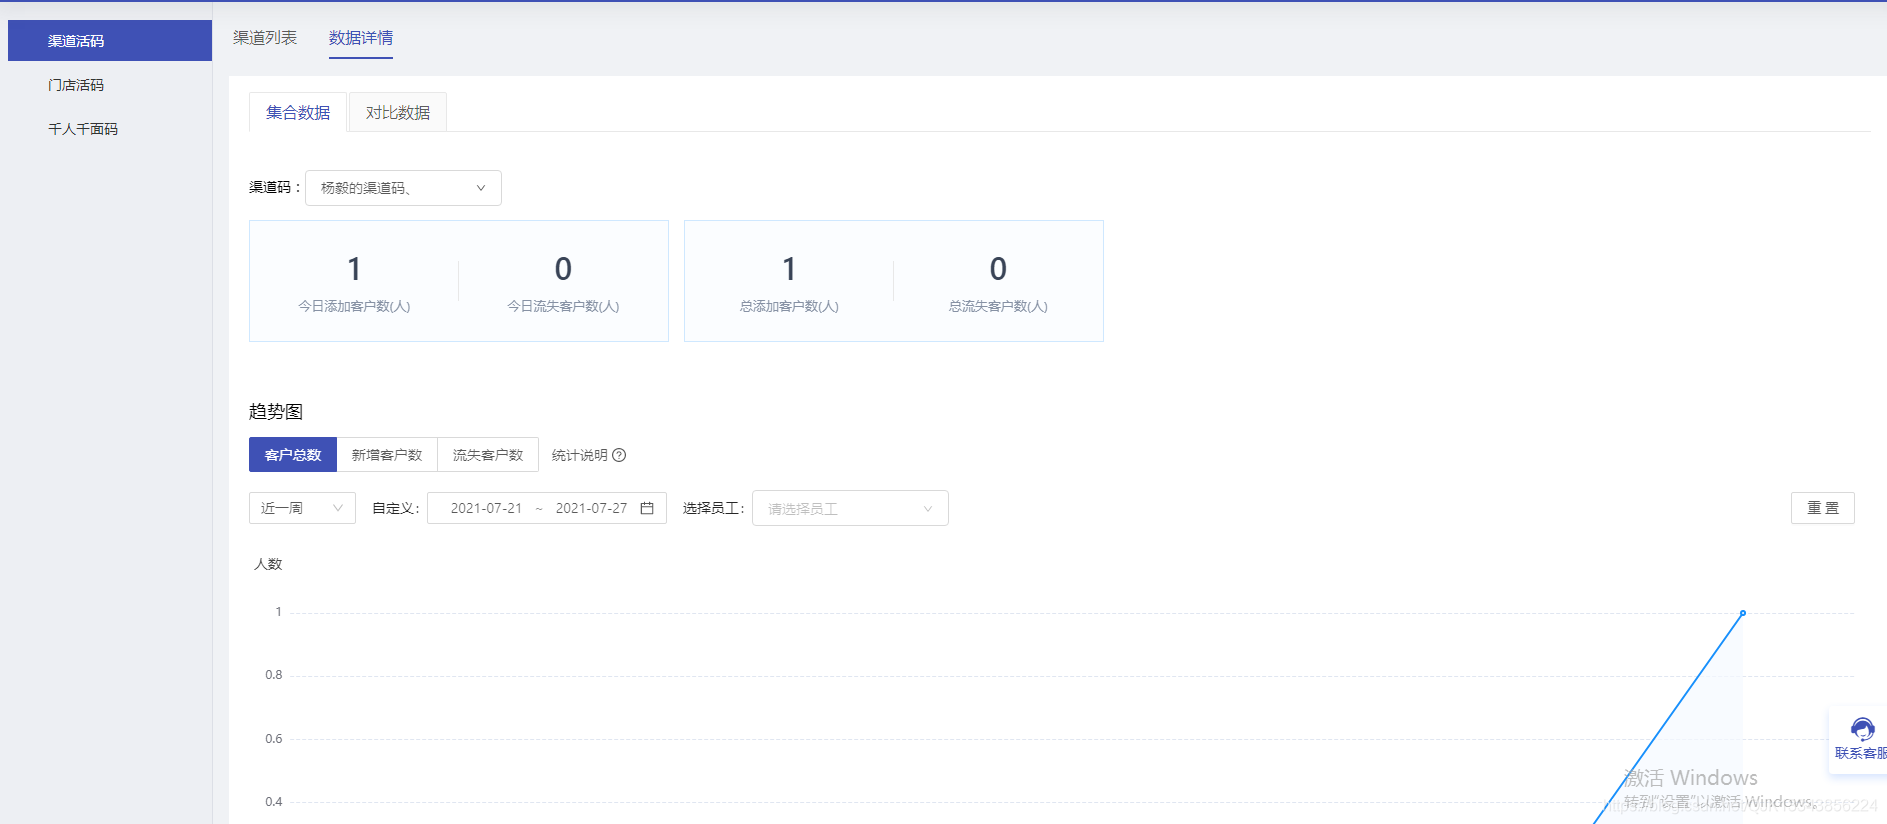Switch to the 渠道列表 tab
This screenshot has width=1887, height=824.
click(x=265, y=38)
